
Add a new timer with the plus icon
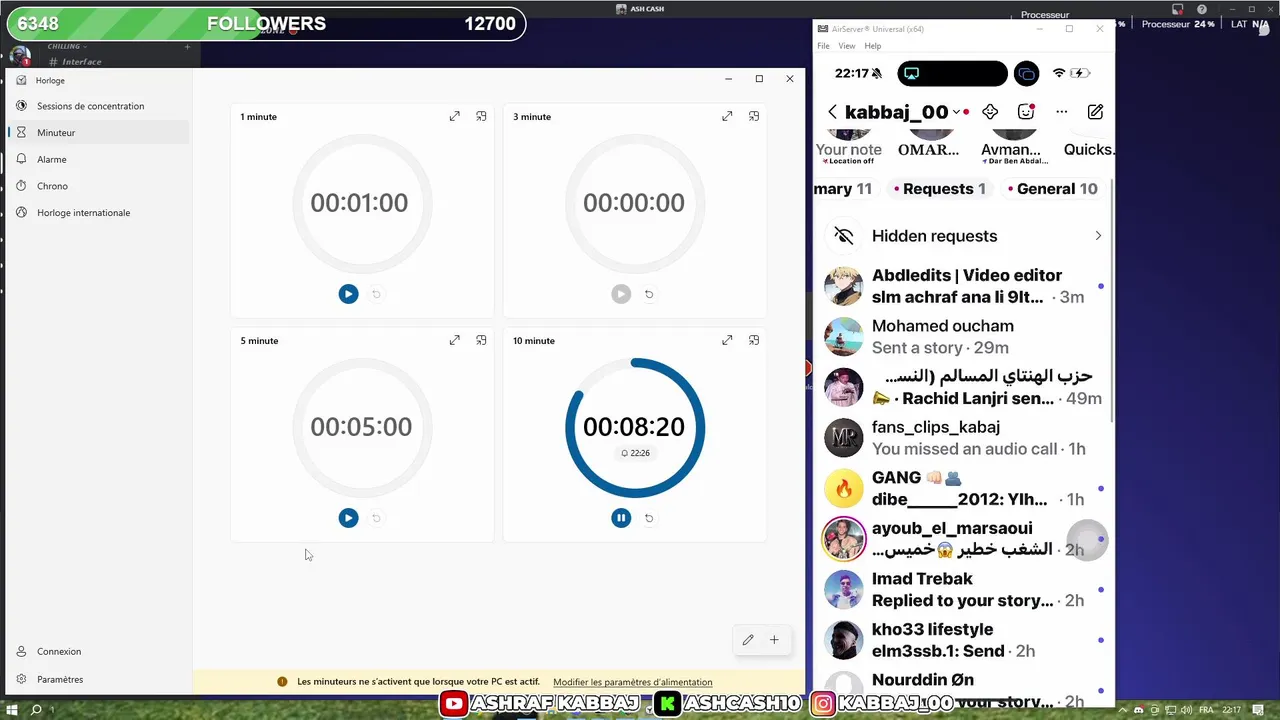(774, 640)
